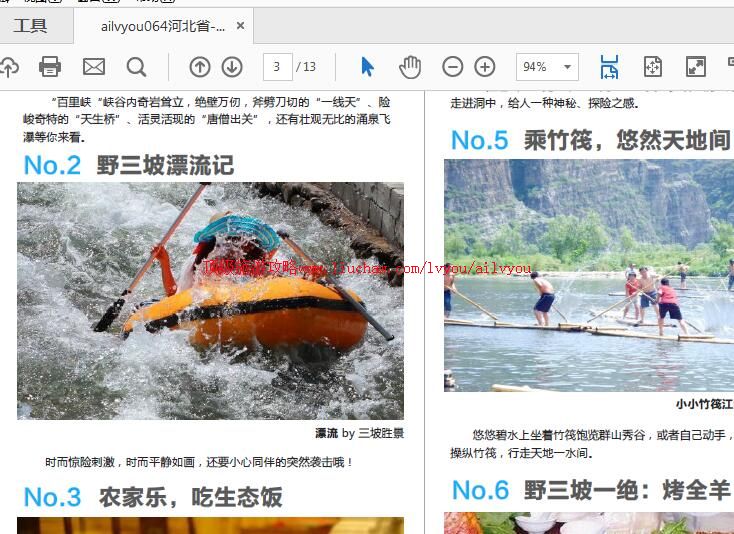
Task: Print the document using the printer icon
Action: pos(50,67)
